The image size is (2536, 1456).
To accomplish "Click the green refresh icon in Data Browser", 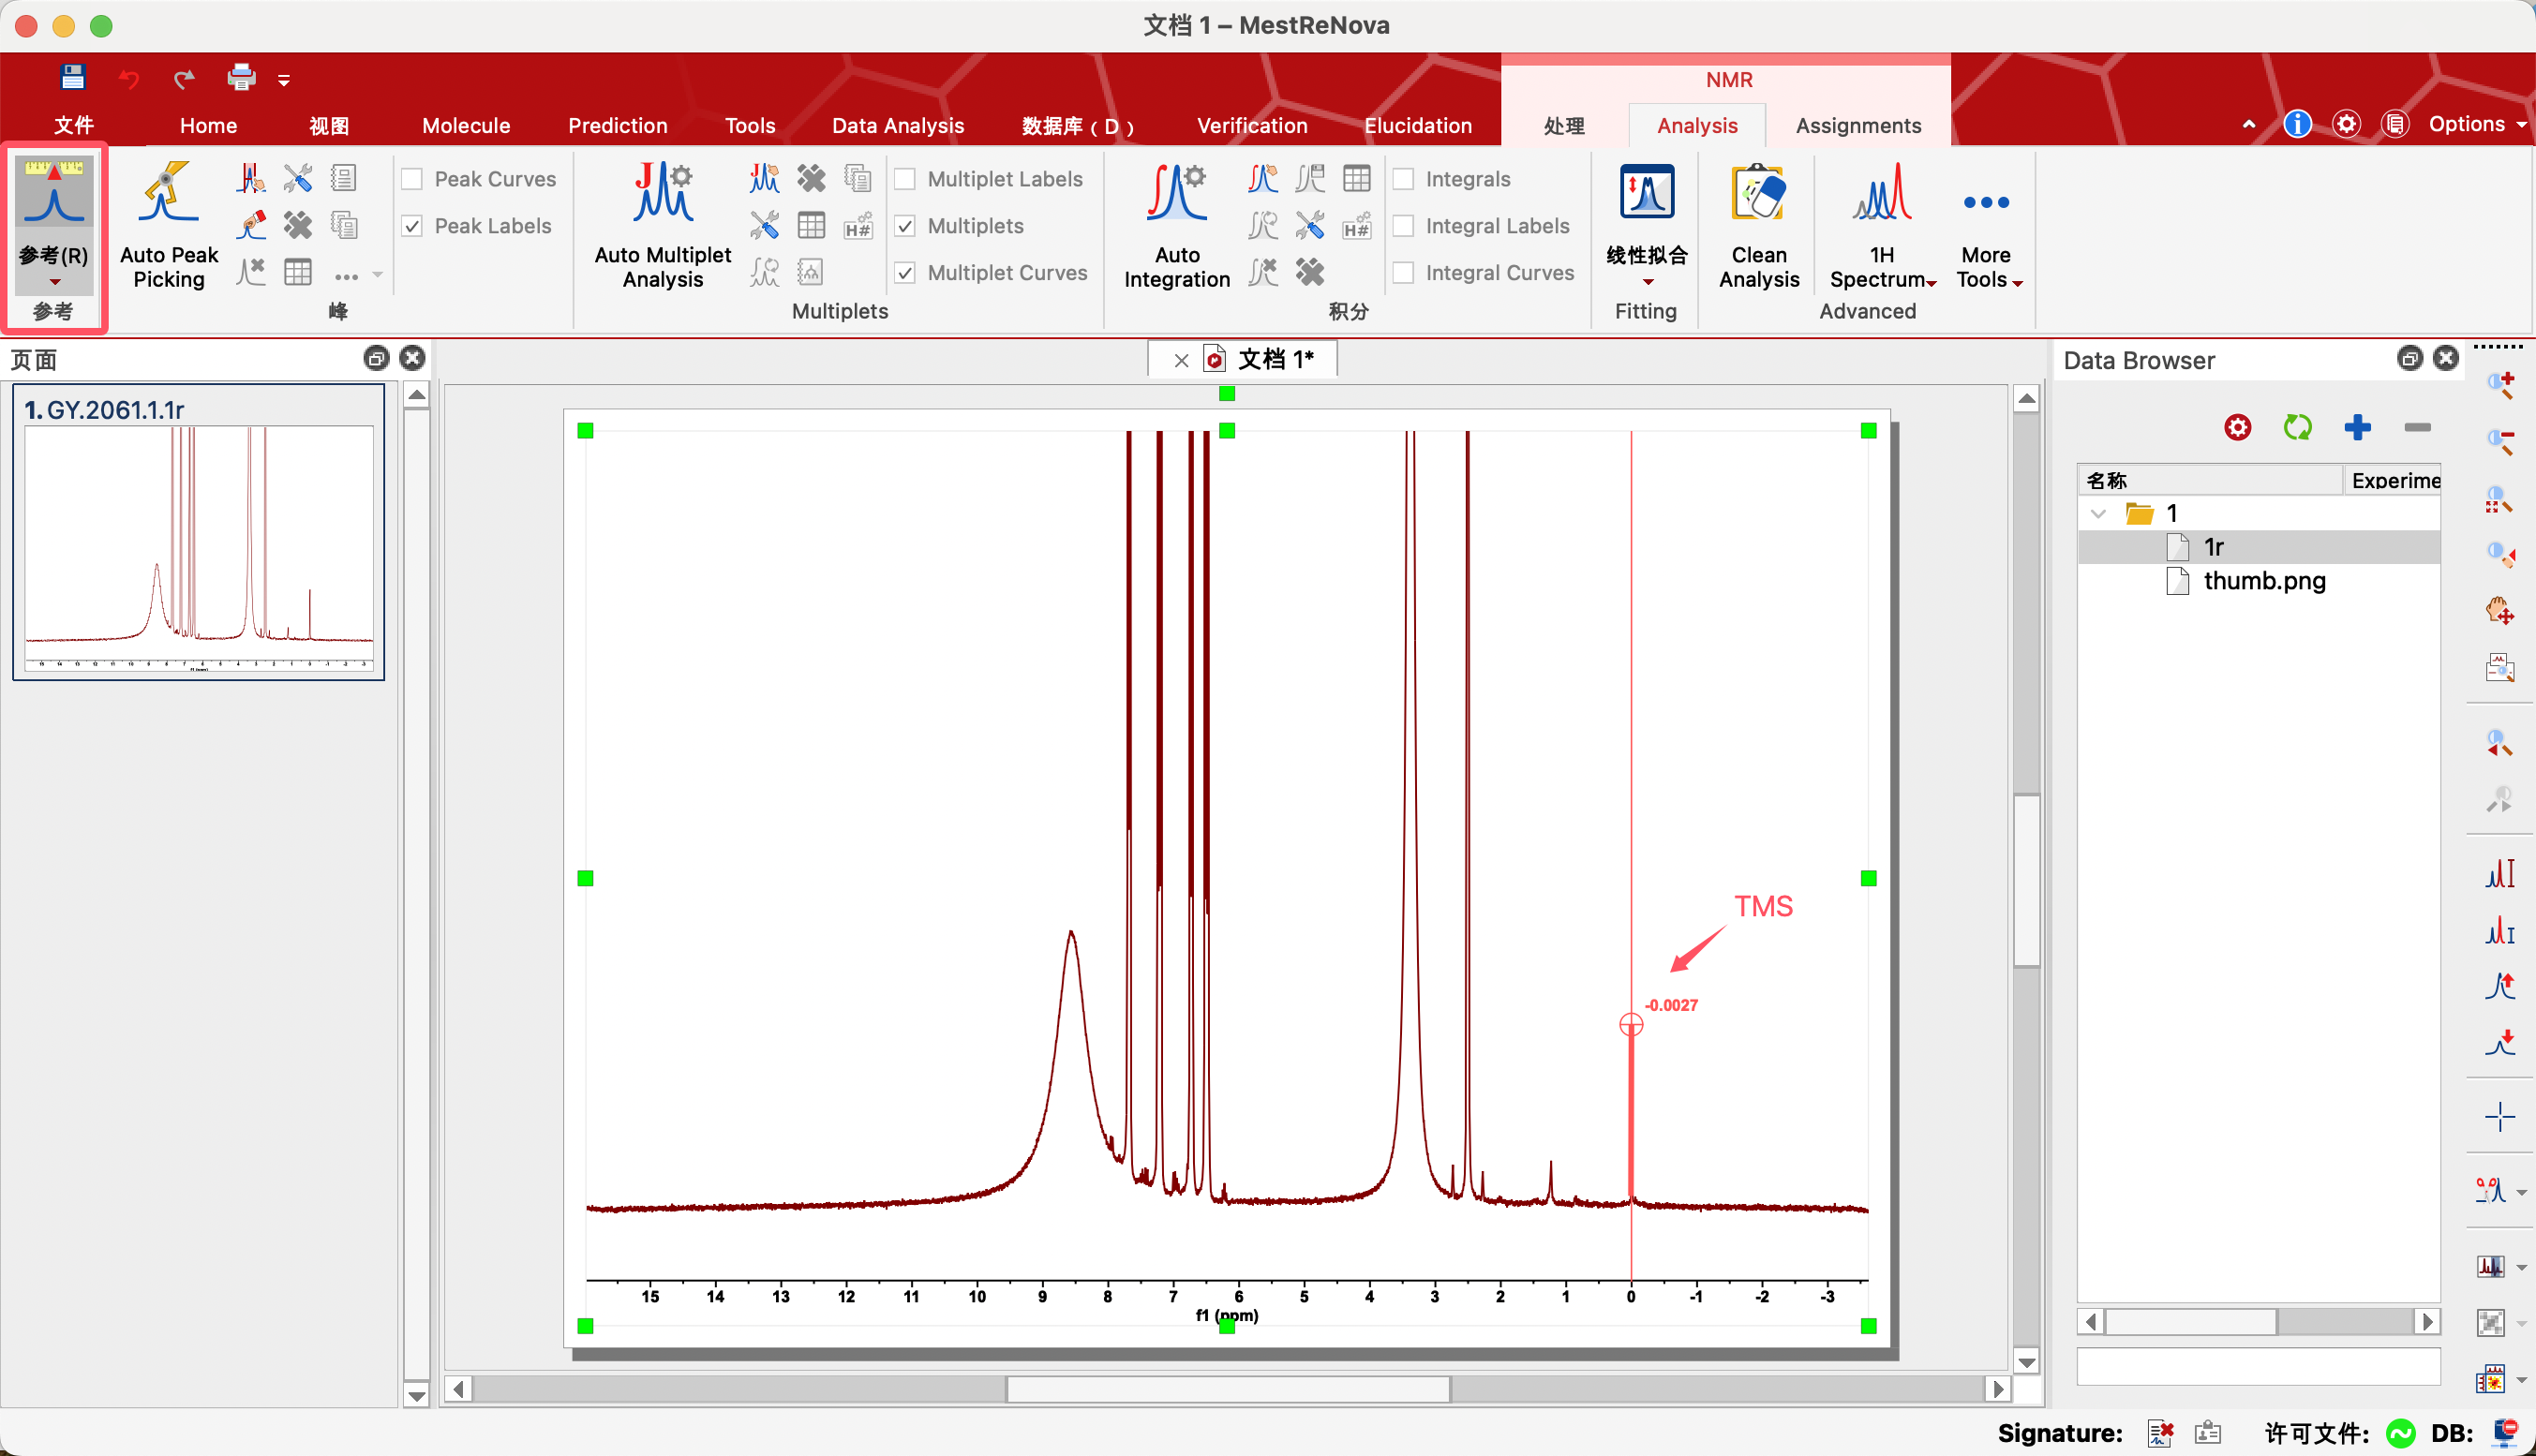I will click(x=2297, y=428).
